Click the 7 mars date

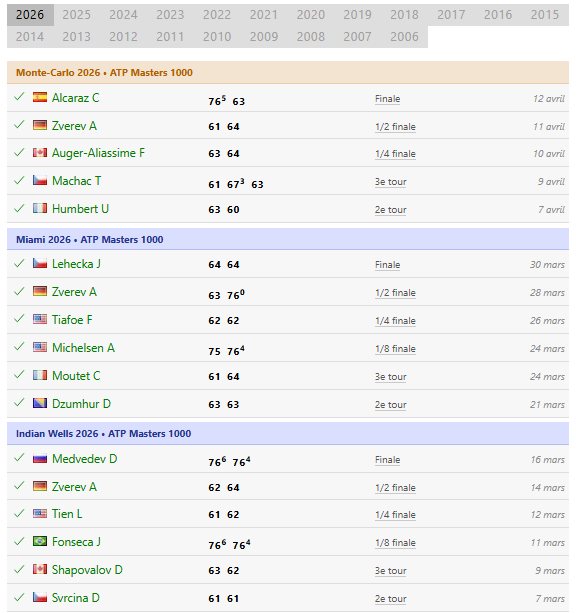[550, 599]
